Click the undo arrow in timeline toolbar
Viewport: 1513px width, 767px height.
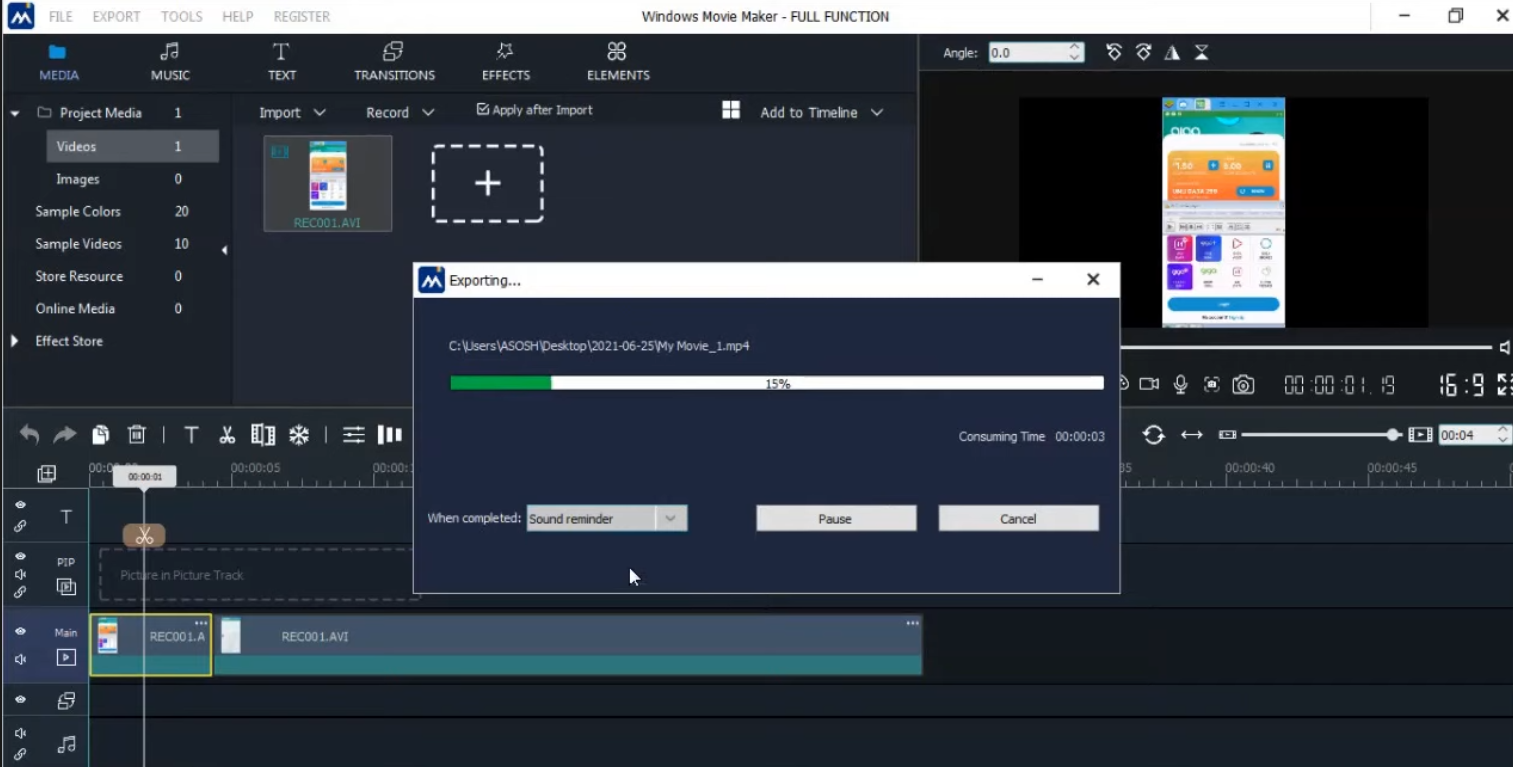[30, 435]
